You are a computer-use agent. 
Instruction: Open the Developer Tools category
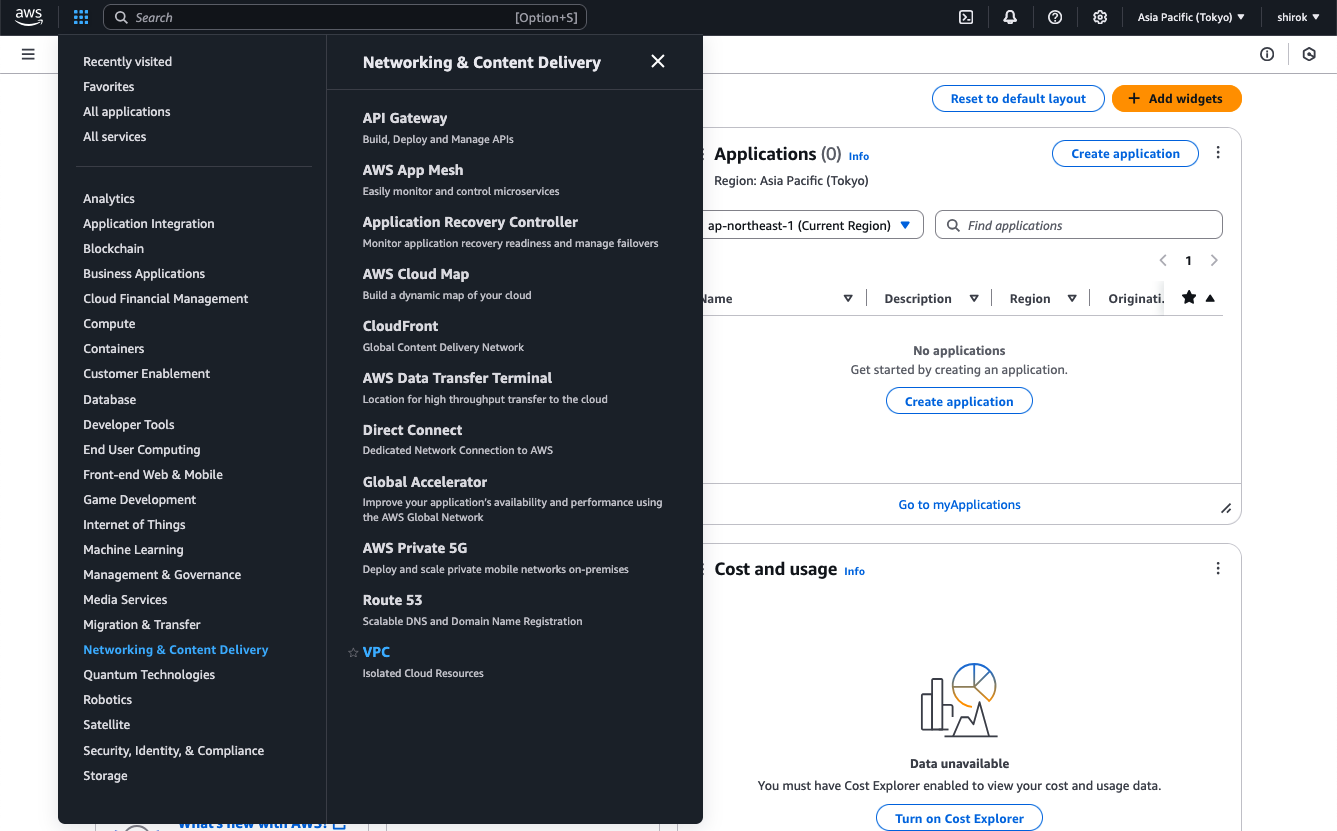point(129,425)
